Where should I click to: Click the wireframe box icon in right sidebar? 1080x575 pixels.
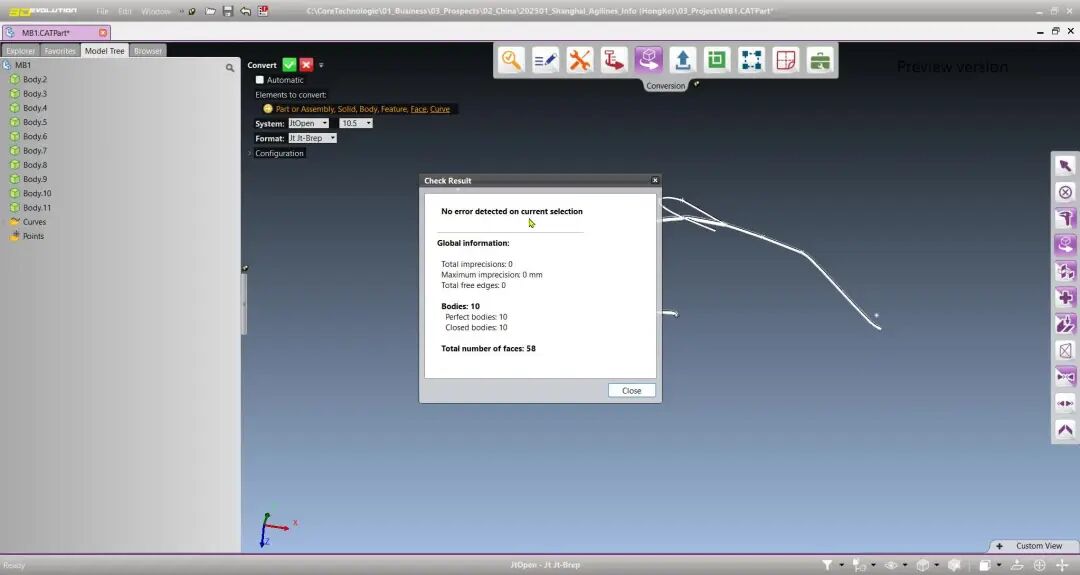coord(1065,351)
